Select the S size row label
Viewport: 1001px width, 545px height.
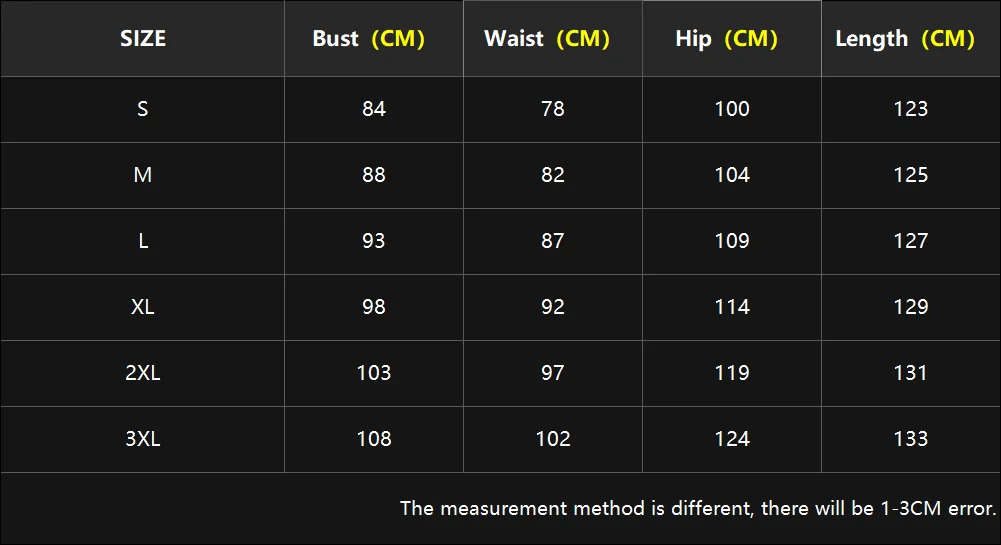coord(143,109)
